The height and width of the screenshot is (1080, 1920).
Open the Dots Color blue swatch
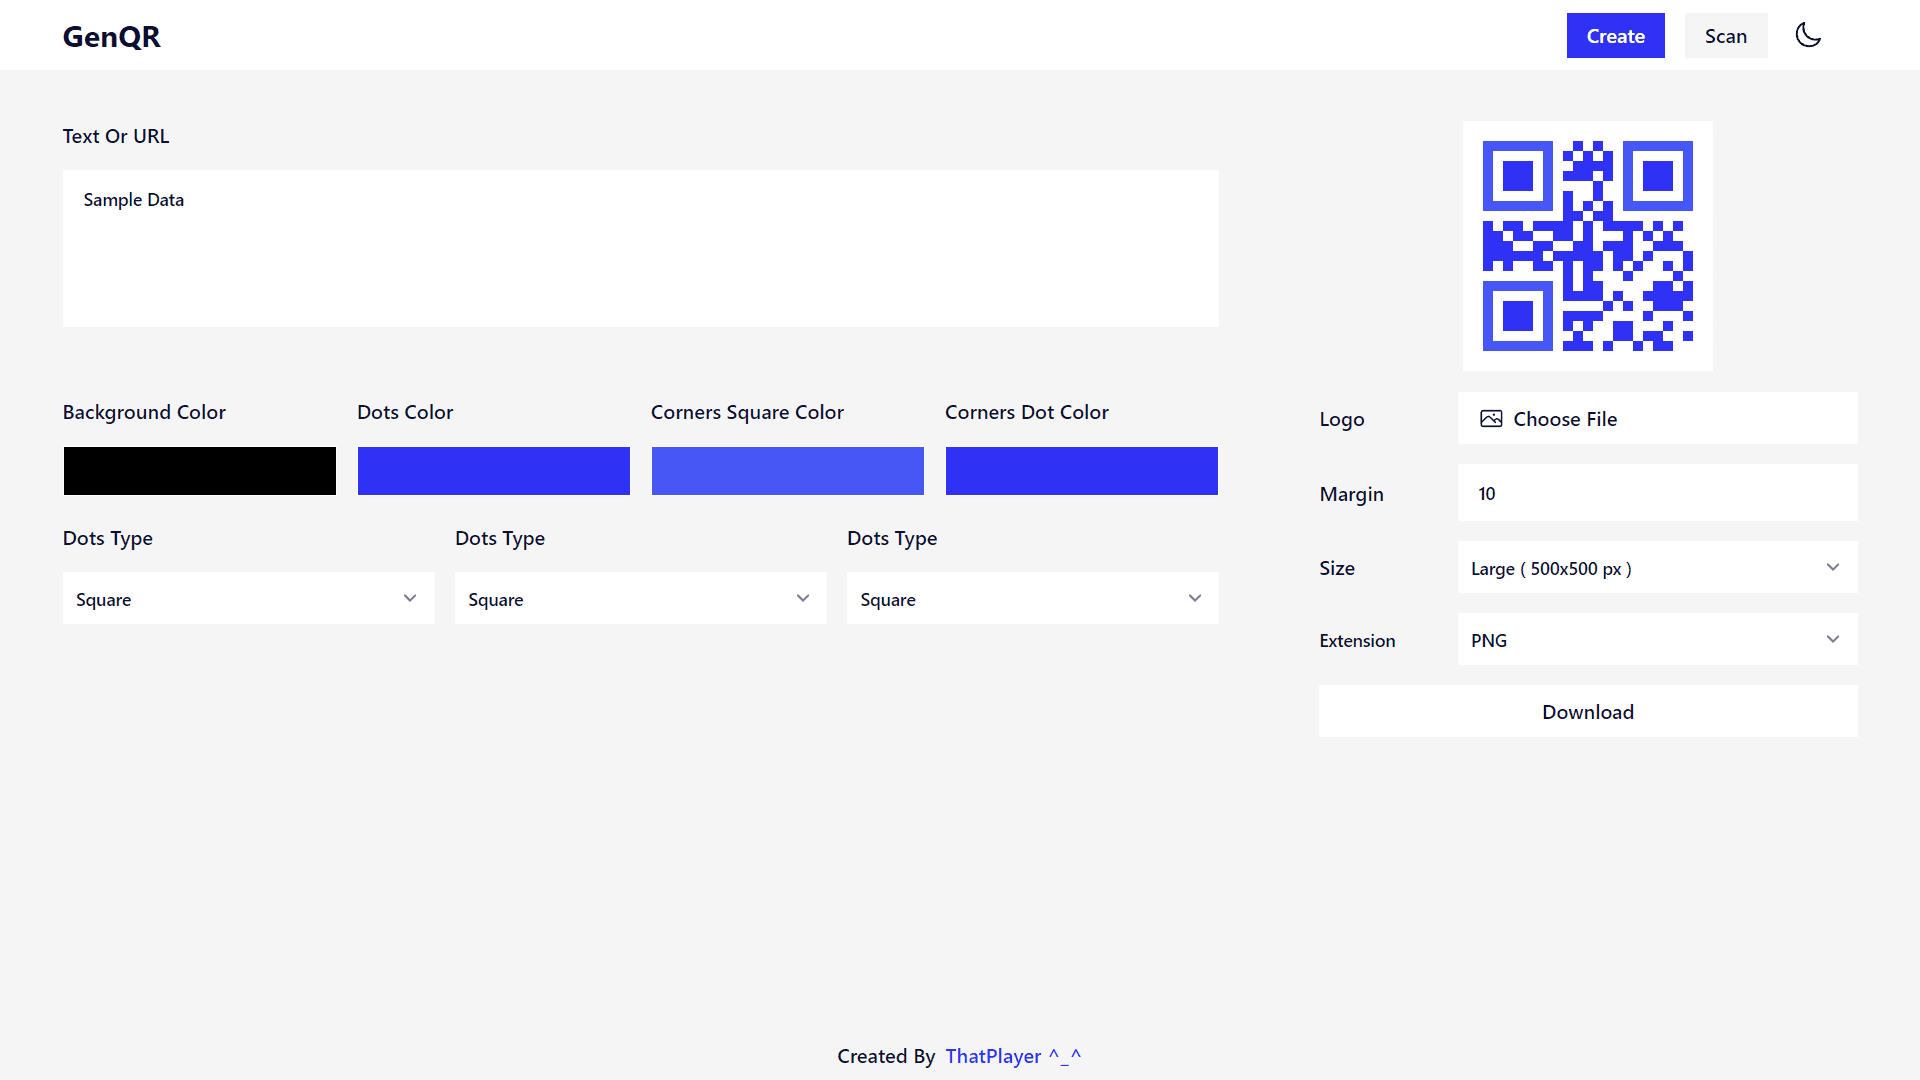click(494, 471)
